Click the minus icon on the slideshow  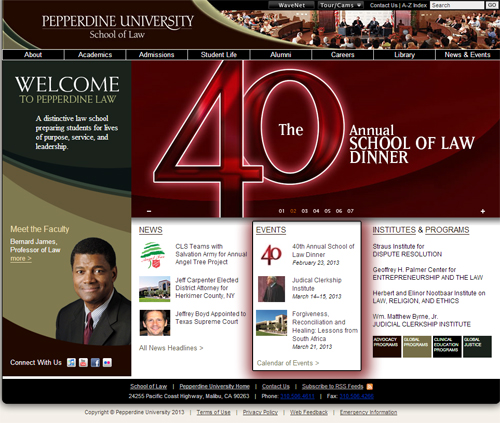[149, 211]
